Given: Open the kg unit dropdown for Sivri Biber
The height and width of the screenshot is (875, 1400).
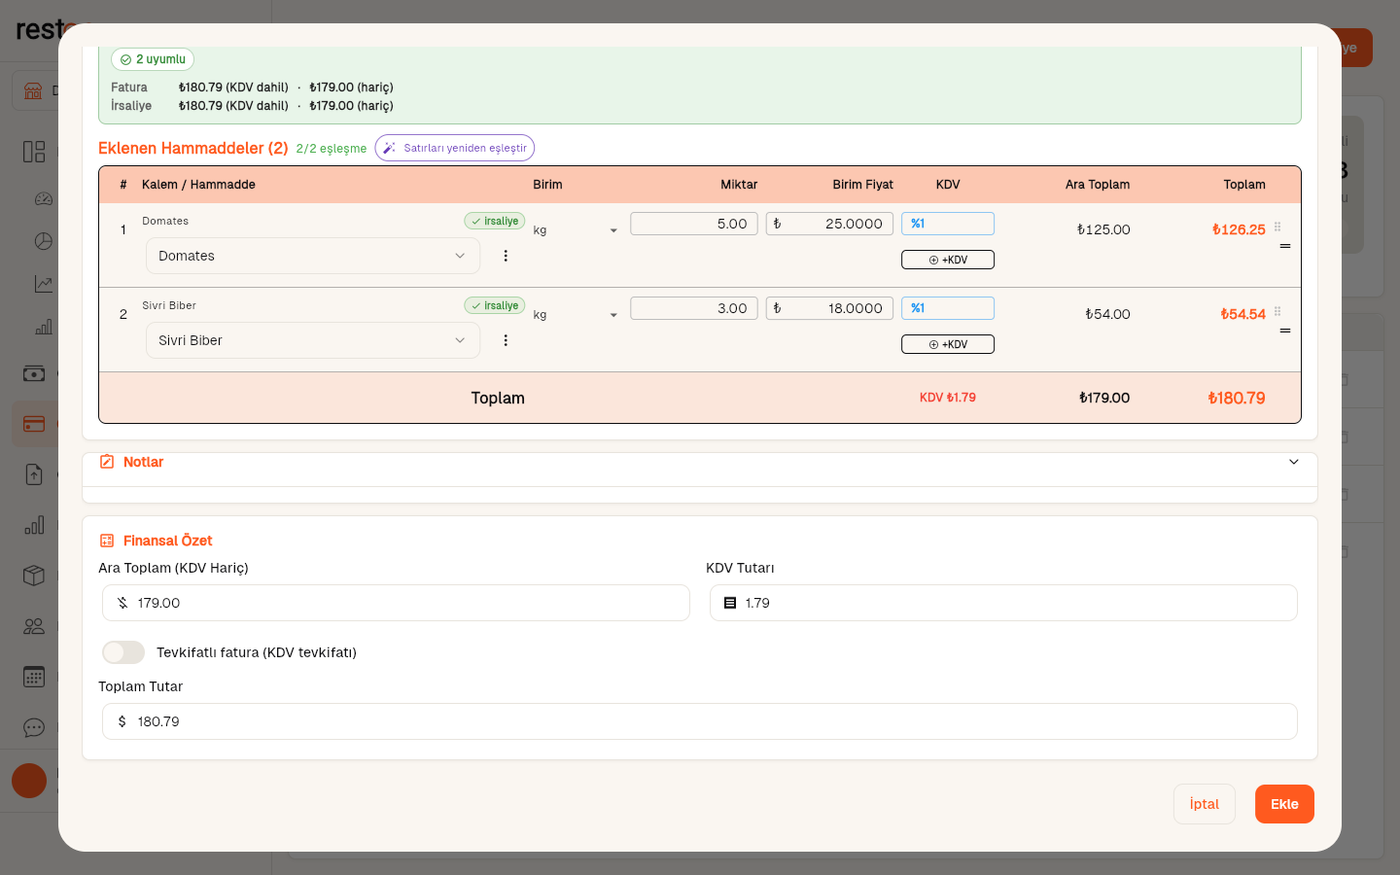Looking at the screenshot, I should [x=576, y=314].
